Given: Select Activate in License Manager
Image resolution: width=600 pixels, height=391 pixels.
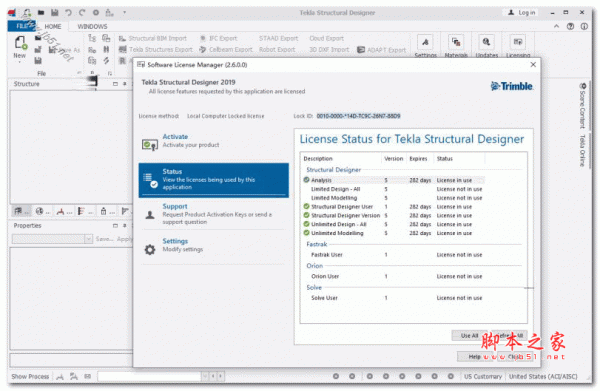Looking at the screenshot, I should (213, 142).
